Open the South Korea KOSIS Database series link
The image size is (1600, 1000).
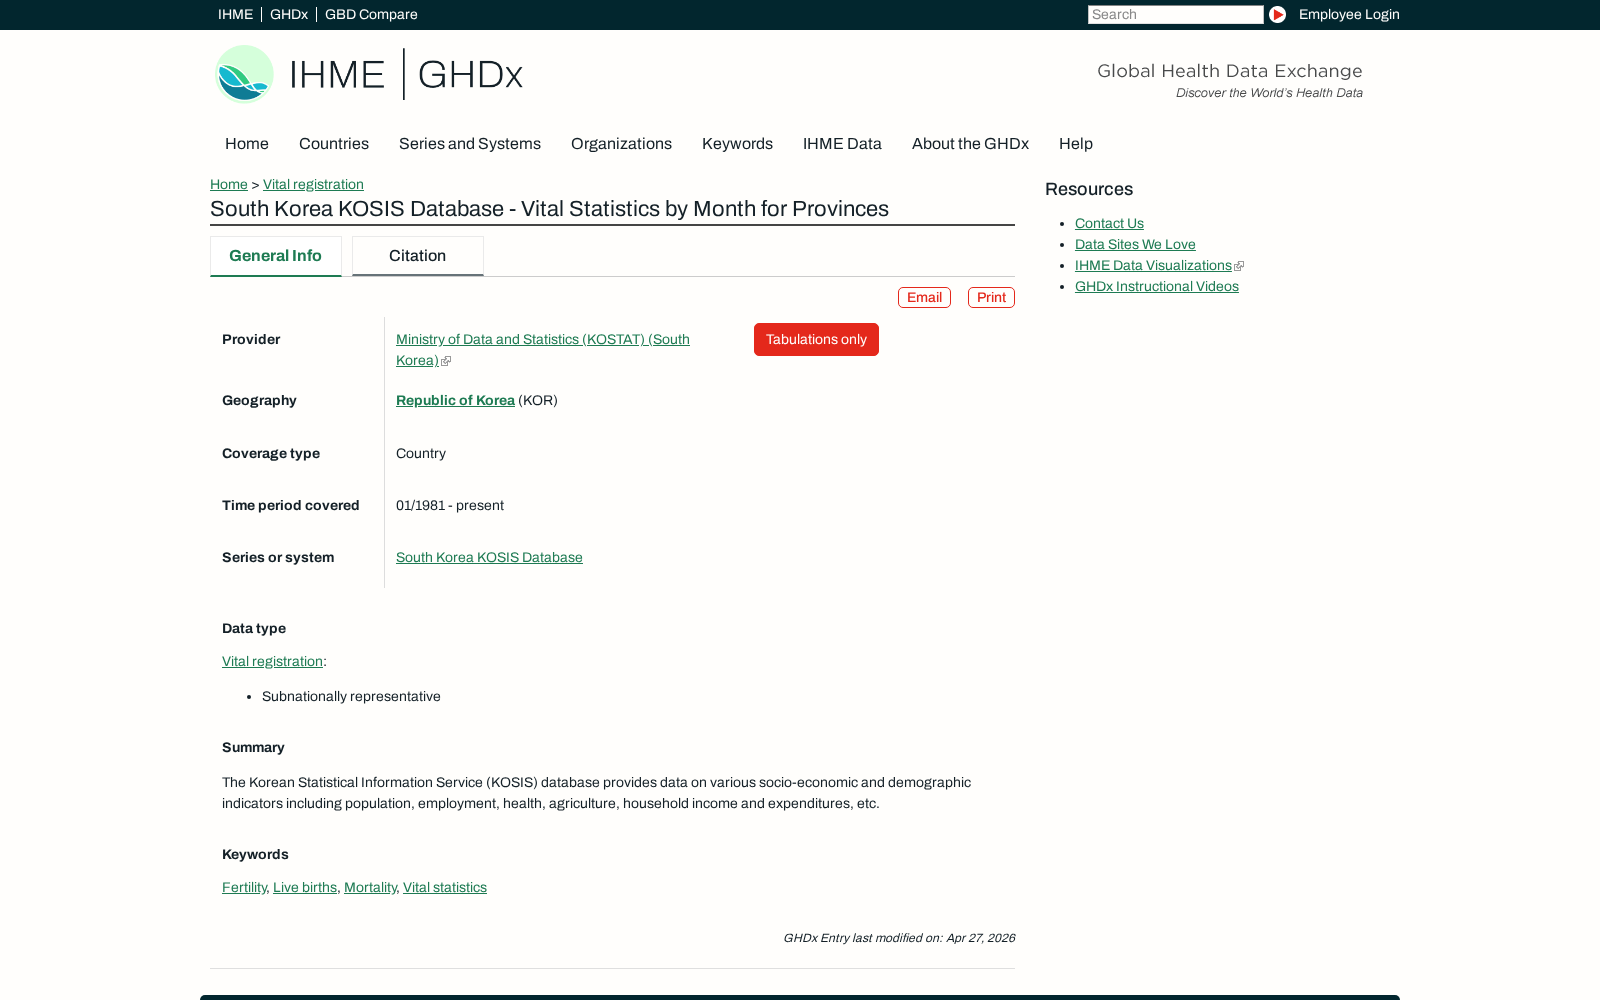pyautogui.click(x=489, y=558)
